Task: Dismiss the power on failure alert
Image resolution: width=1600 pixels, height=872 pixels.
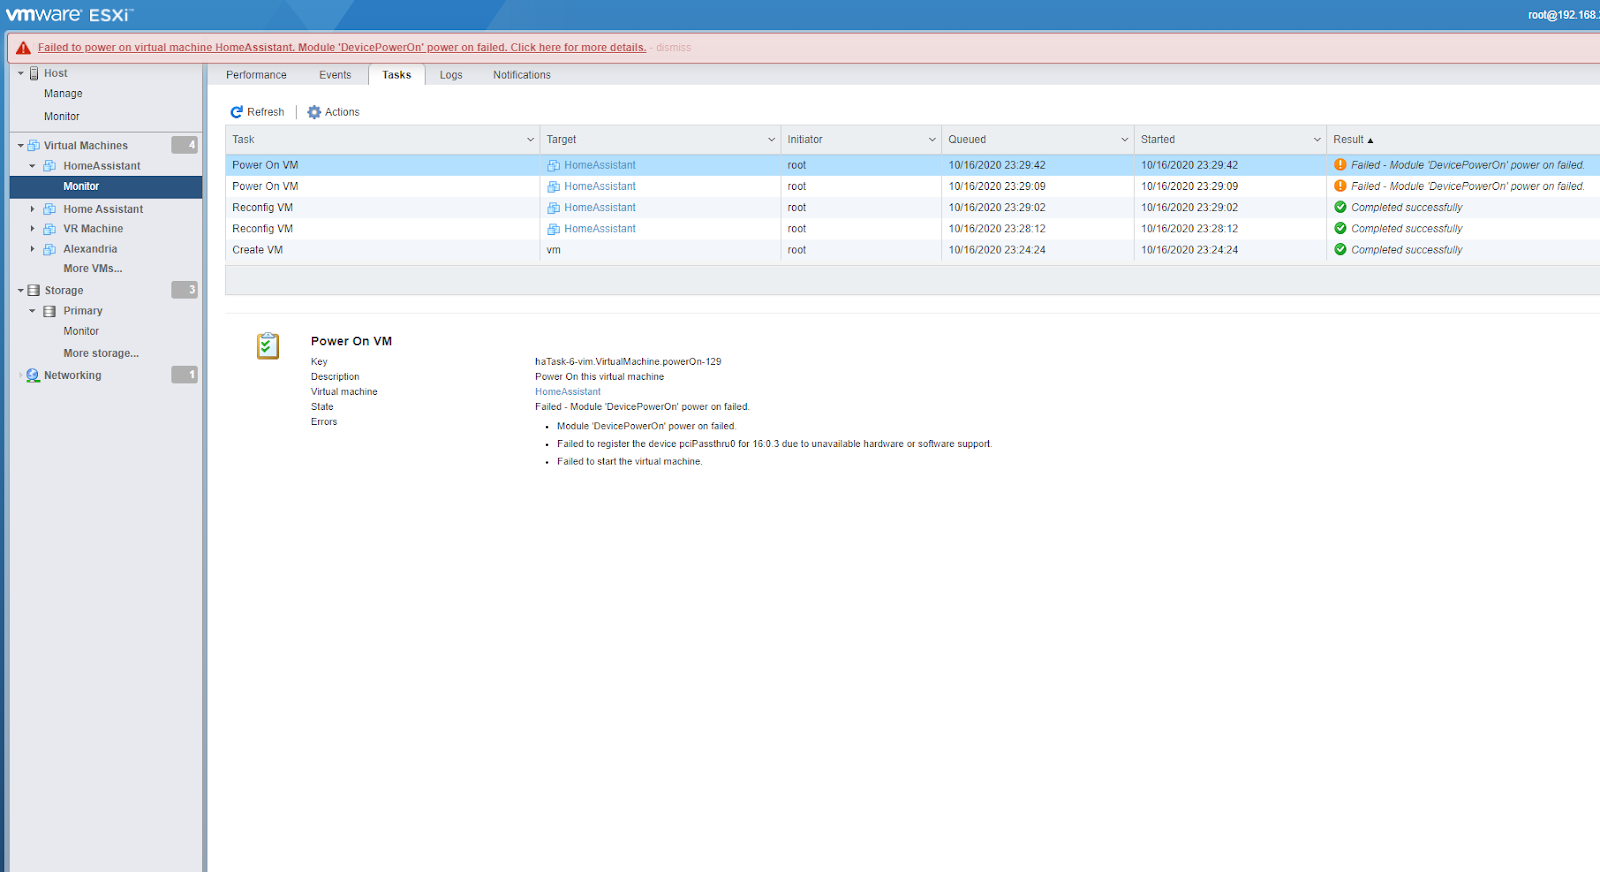Action: point(673,48)
